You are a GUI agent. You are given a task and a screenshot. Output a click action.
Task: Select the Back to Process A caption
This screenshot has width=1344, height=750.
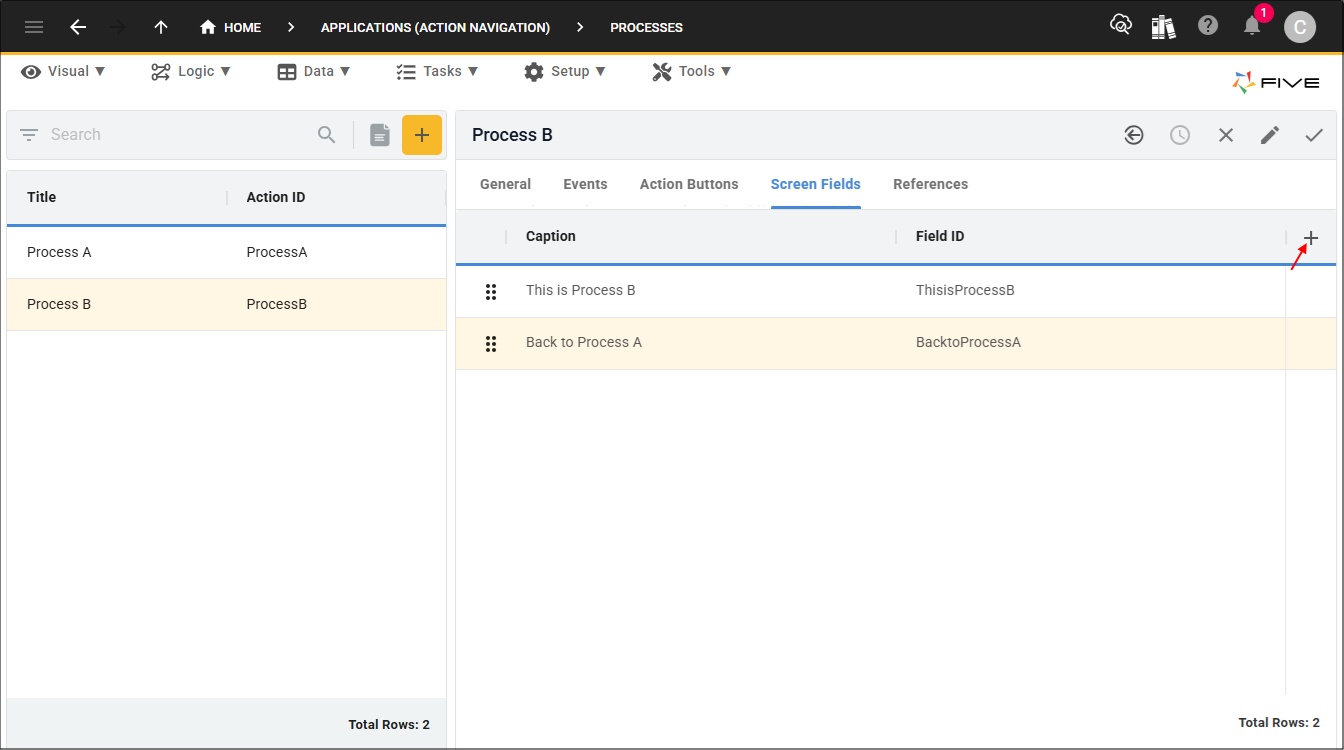point(584,342)
